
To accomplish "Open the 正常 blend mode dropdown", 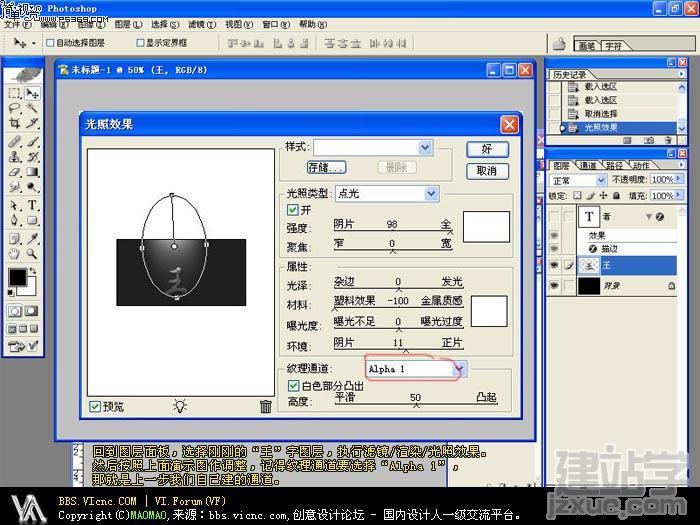I will click(601, 180).
